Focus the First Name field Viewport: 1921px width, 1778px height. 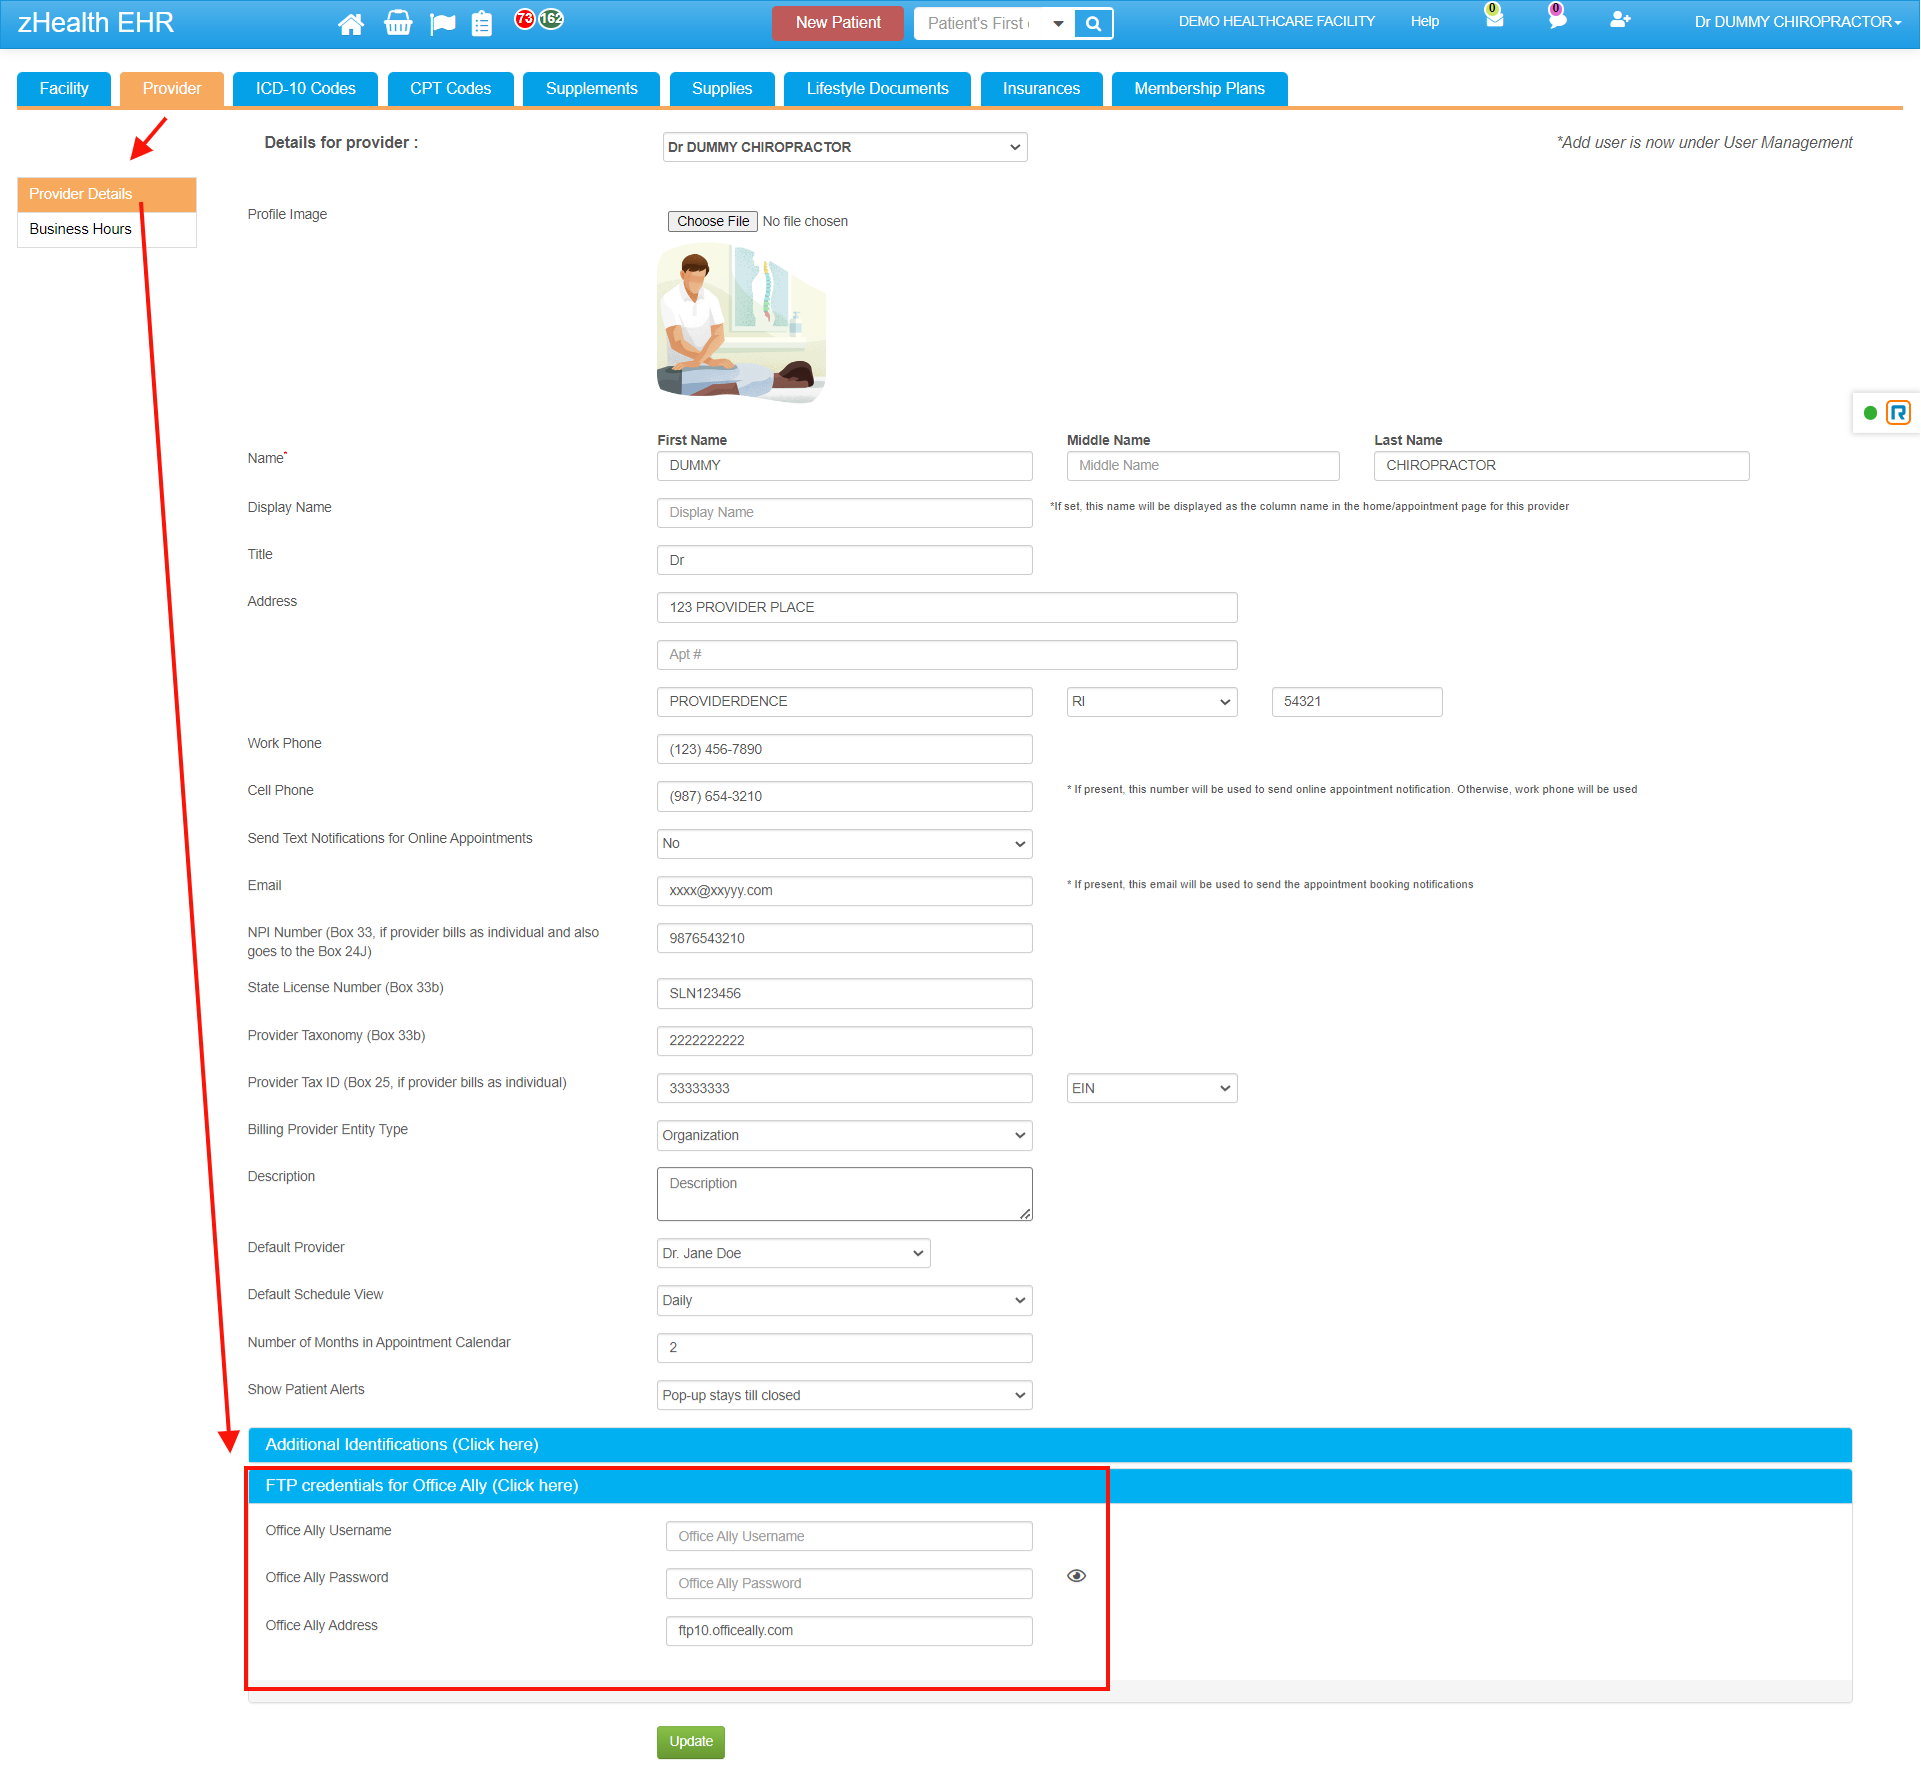tap(845, 466)
